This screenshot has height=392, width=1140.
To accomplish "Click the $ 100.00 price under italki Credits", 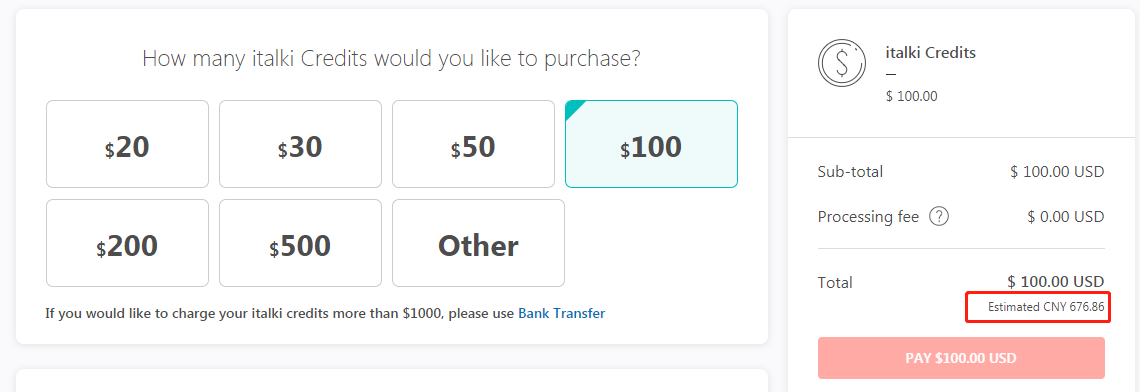I will (912, 96).
